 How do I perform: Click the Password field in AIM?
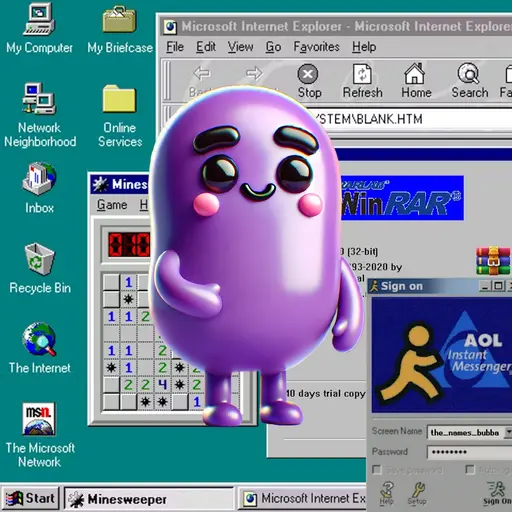469,452
